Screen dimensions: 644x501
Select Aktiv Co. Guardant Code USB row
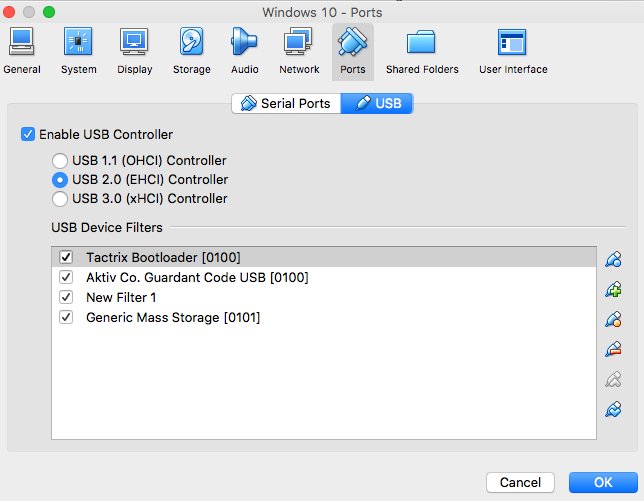pyautogui.click(x=324, y=277)
